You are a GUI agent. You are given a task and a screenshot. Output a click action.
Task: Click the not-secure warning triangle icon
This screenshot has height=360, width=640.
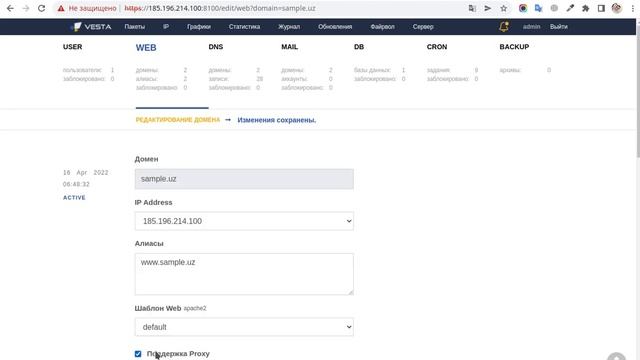pos(61,8)
